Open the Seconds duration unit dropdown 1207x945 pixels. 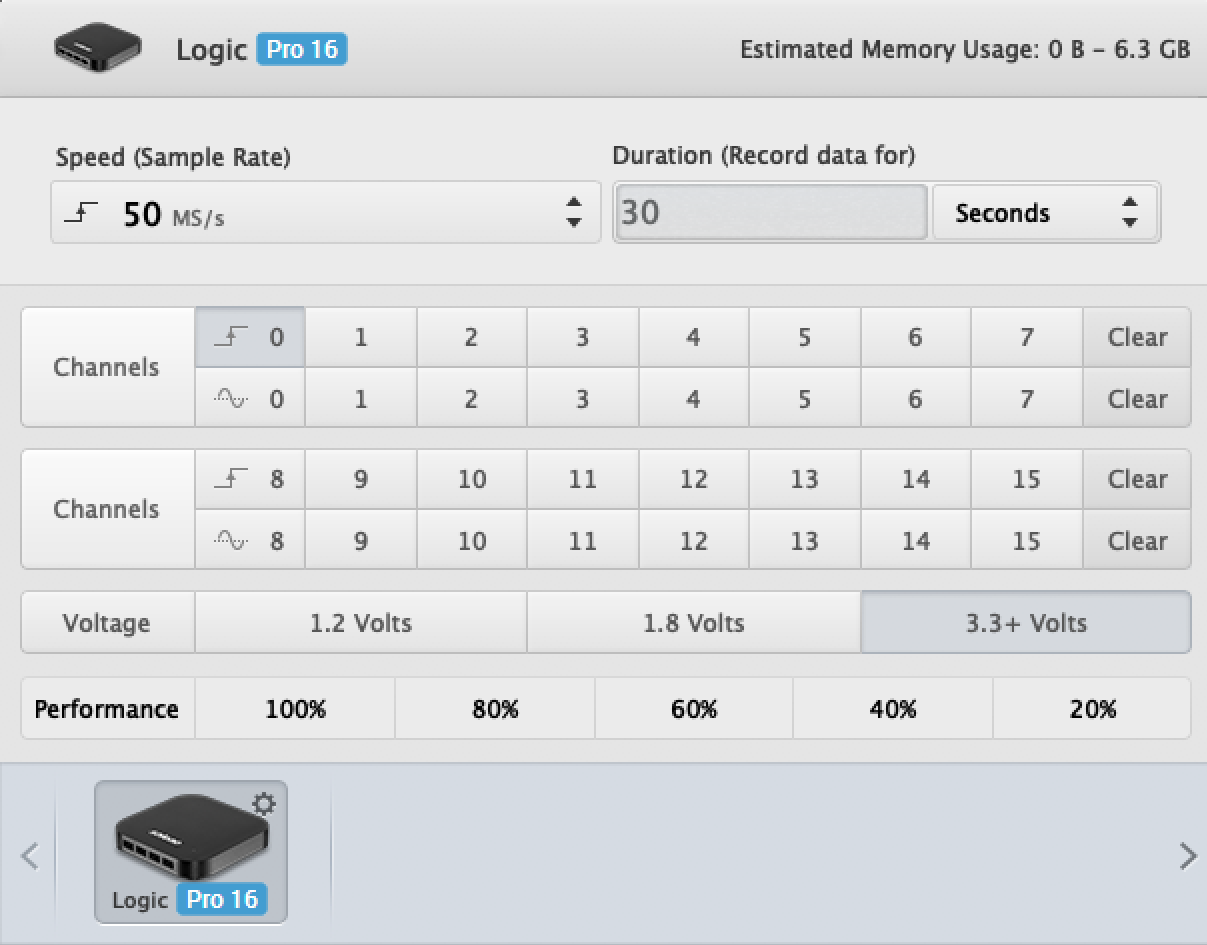coord(1046,212)
